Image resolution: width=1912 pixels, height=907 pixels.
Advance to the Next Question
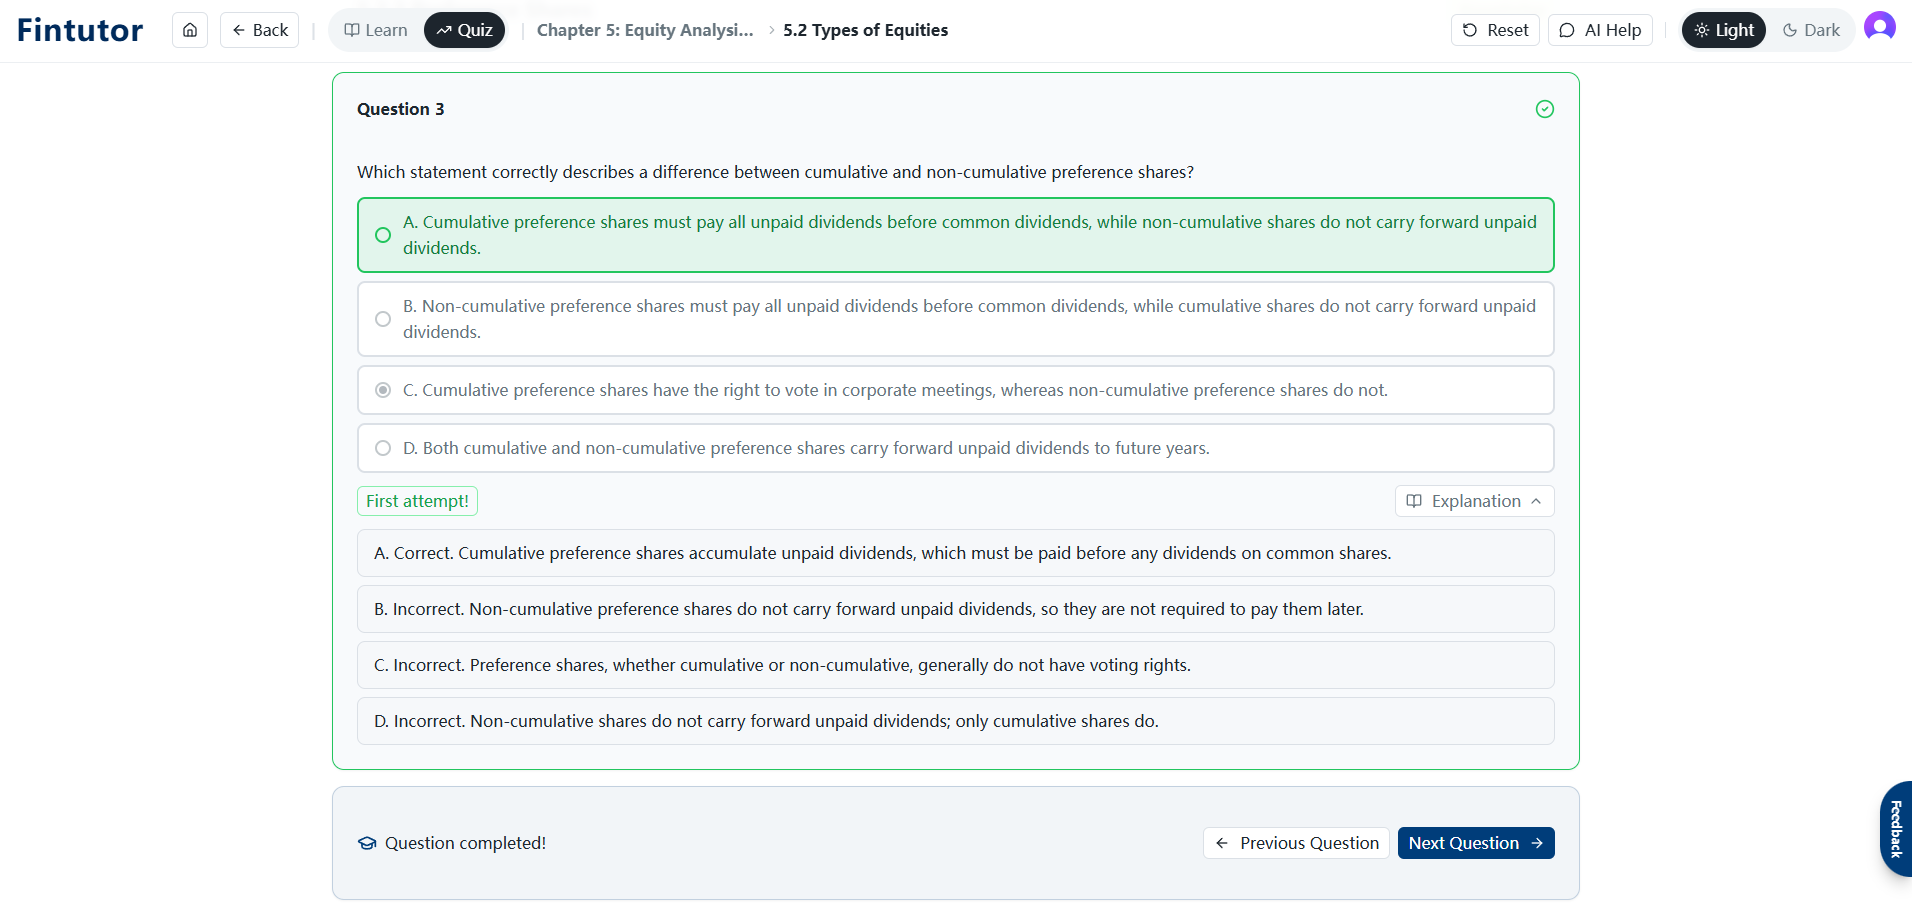[1476, 843]
